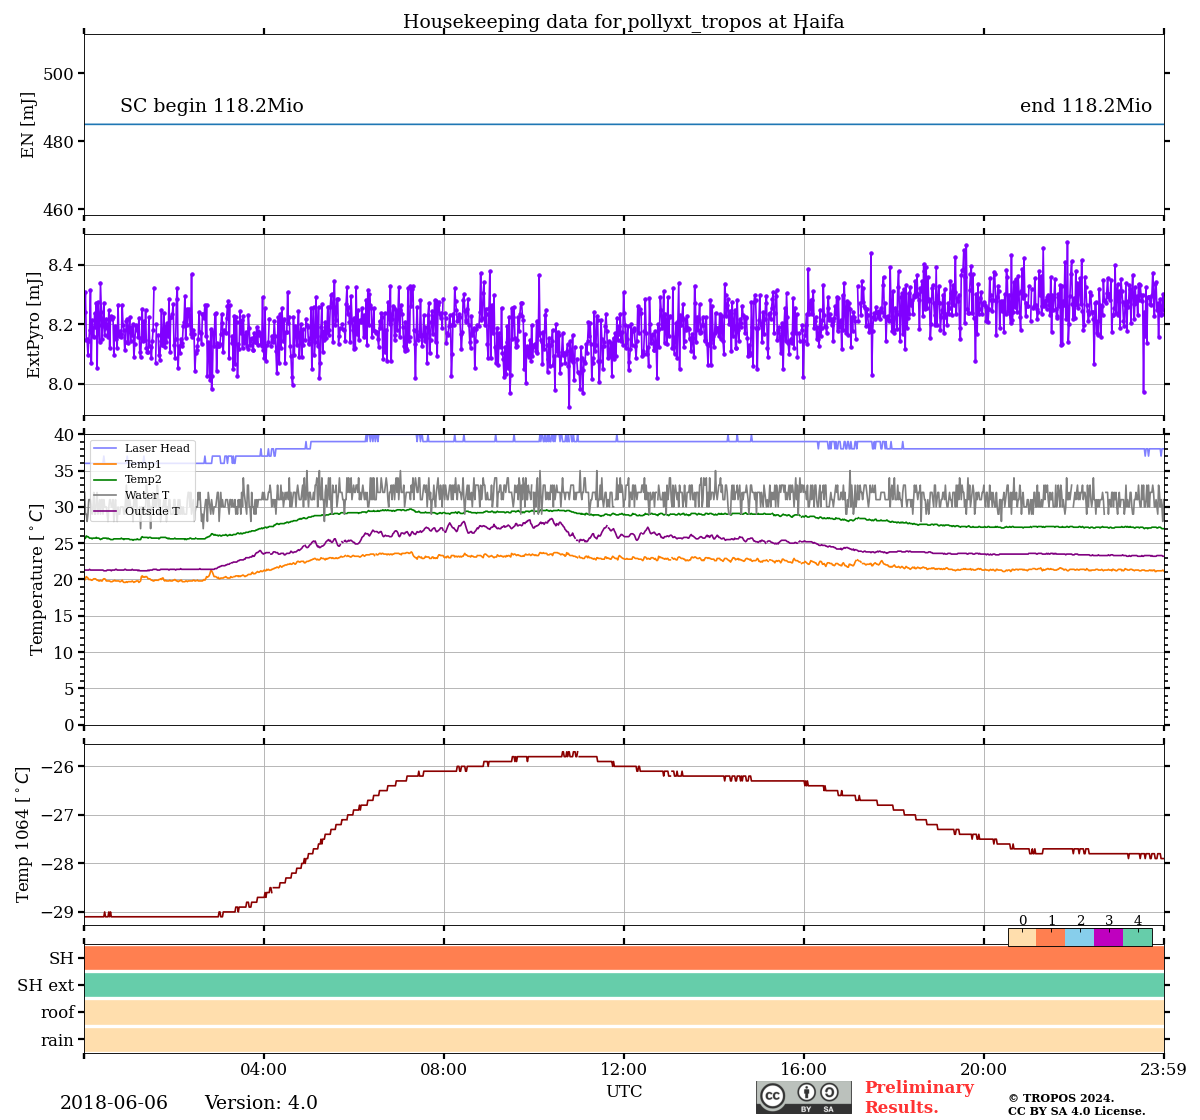Screen dimensions: 1200x1120
Task: Click the '© TROPOS 2024.' copyright text
Action: tap(1061, 1098)
